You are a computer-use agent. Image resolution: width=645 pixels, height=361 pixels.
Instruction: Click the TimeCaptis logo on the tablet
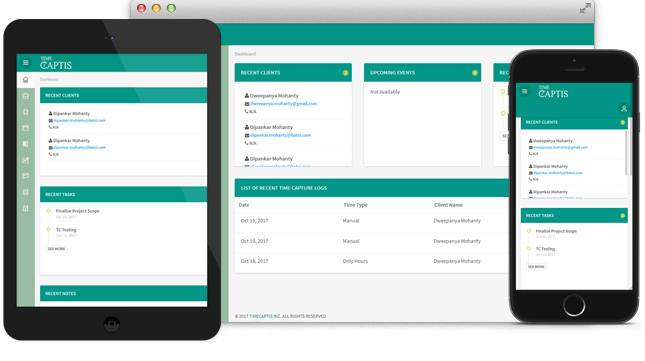(x=56, y=63)
